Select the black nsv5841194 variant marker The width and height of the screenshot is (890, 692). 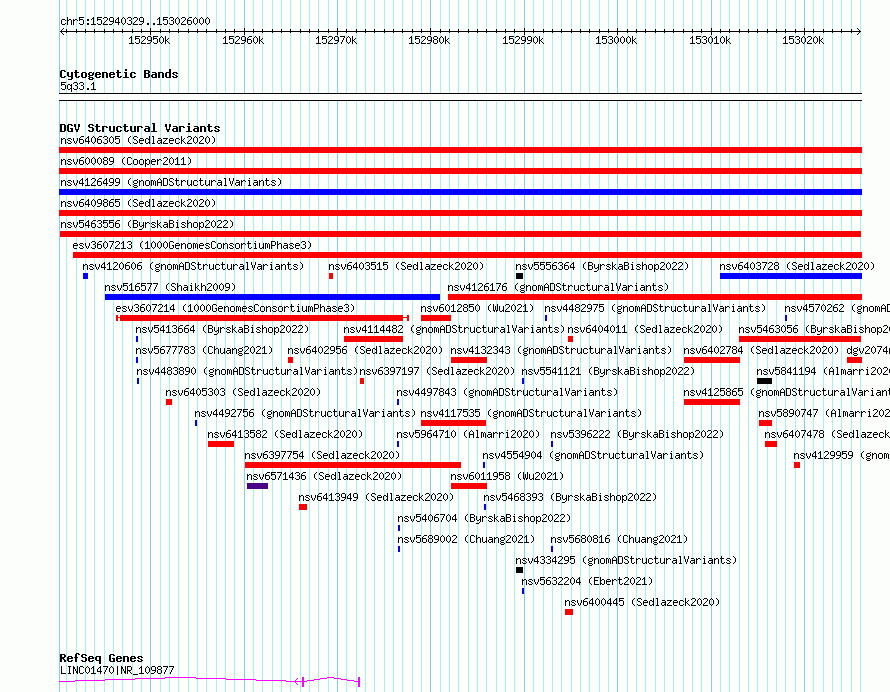tap(765, 381)
